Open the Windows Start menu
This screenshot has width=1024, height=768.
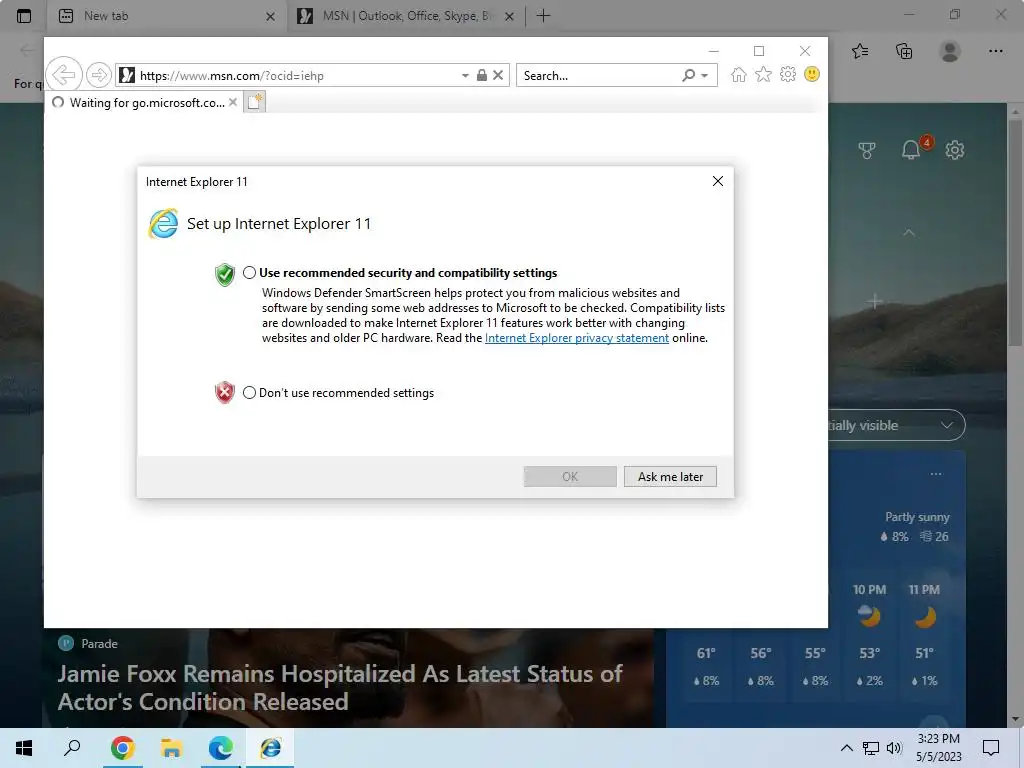pyautogui.click(x=24, y=748)
